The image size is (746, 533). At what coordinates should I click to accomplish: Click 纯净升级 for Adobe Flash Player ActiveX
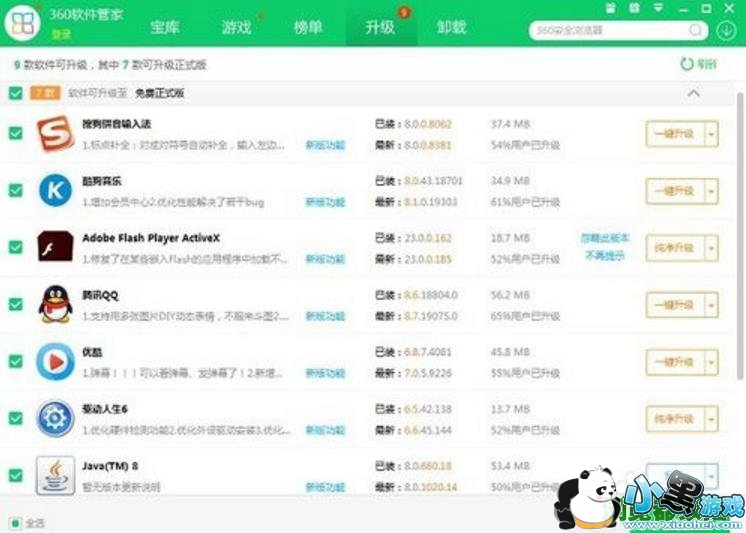[x=675, y=248]
